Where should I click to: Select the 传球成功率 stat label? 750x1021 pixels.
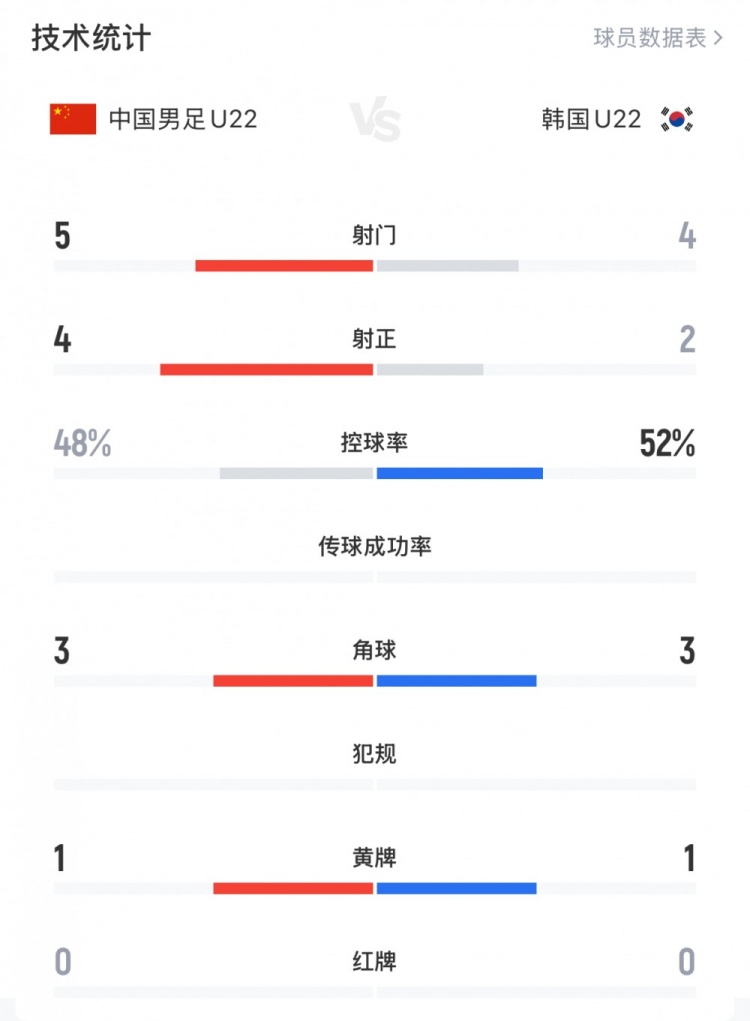coord(375,546)
